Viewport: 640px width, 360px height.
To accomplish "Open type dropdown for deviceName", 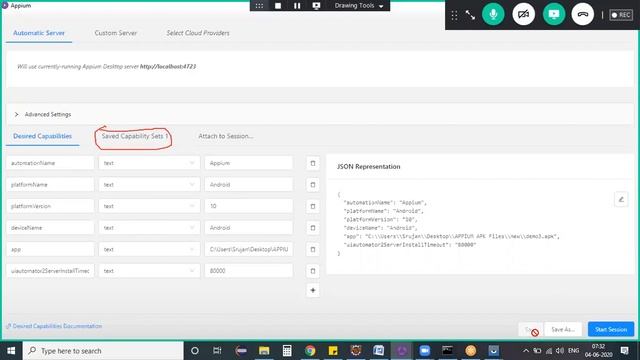I will 149,228.
